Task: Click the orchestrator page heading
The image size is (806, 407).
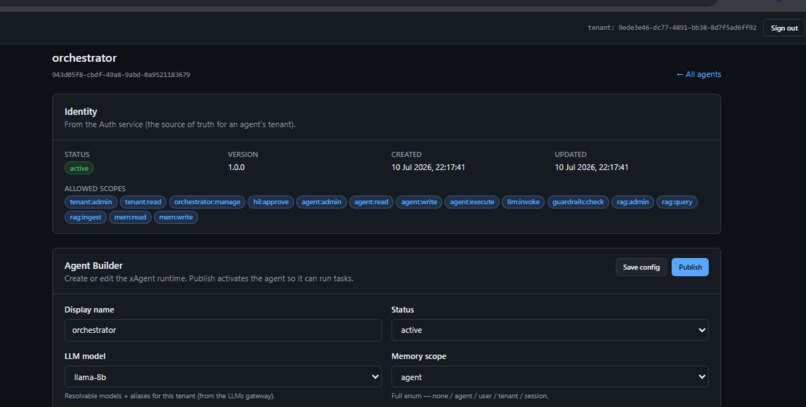Action: point(84,58)
